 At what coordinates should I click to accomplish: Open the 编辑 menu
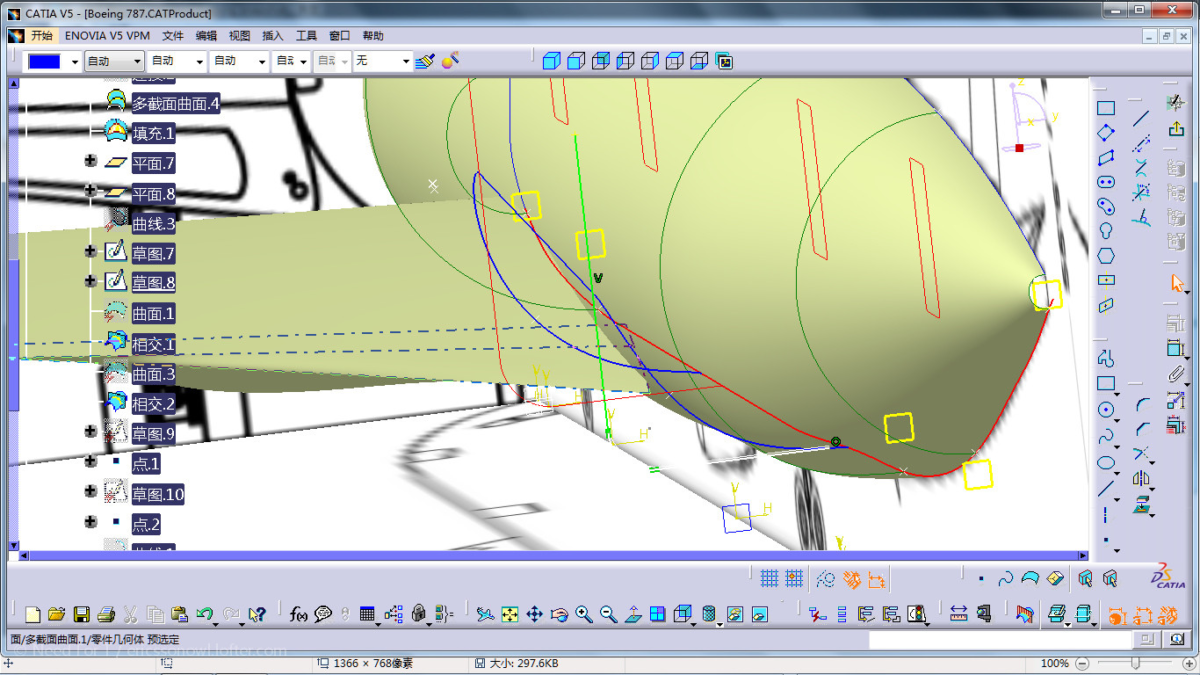(x=206, y=35)
